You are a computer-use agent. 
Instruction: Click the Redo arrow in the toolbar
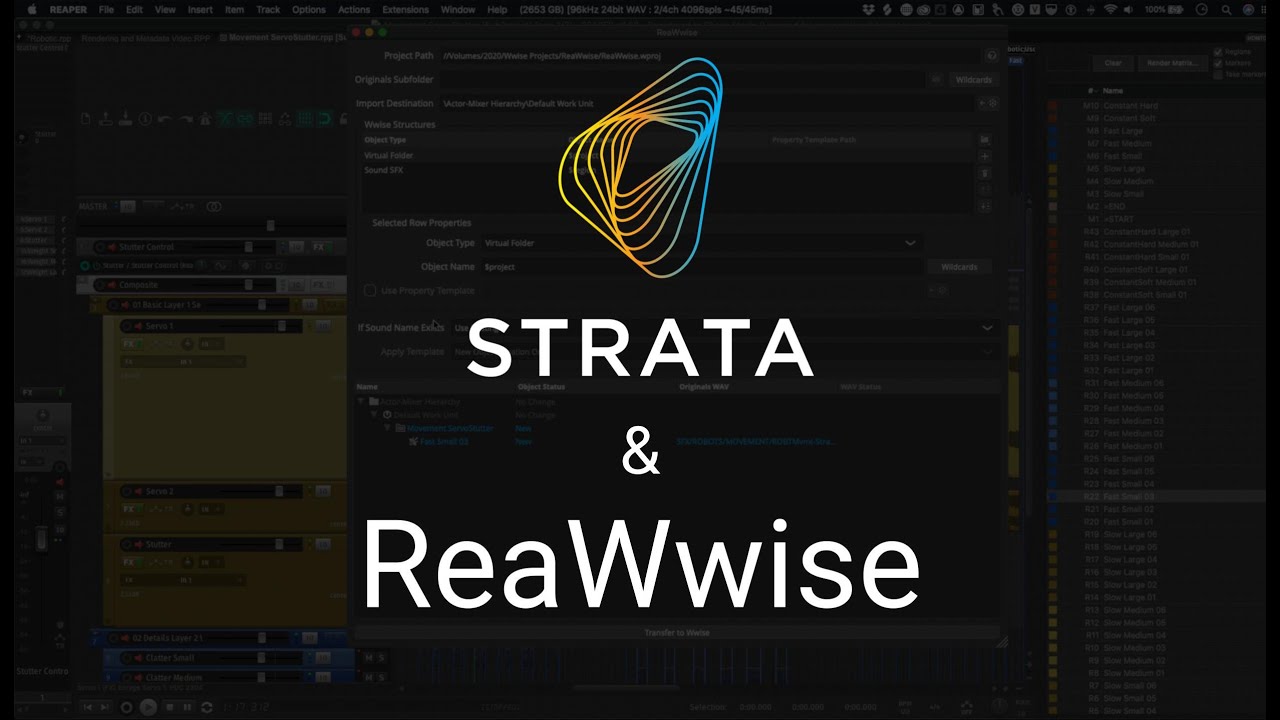[185, 119]
